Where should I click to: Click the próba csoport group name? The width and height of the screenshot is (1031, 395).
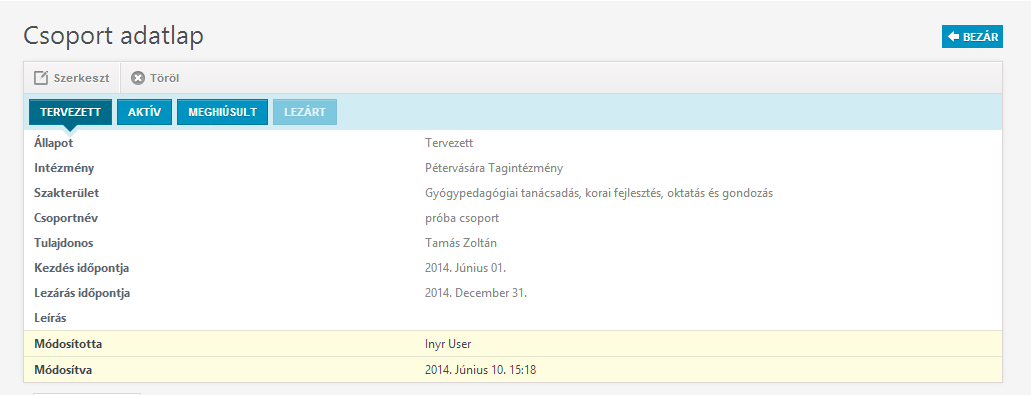tap(462, 218)
